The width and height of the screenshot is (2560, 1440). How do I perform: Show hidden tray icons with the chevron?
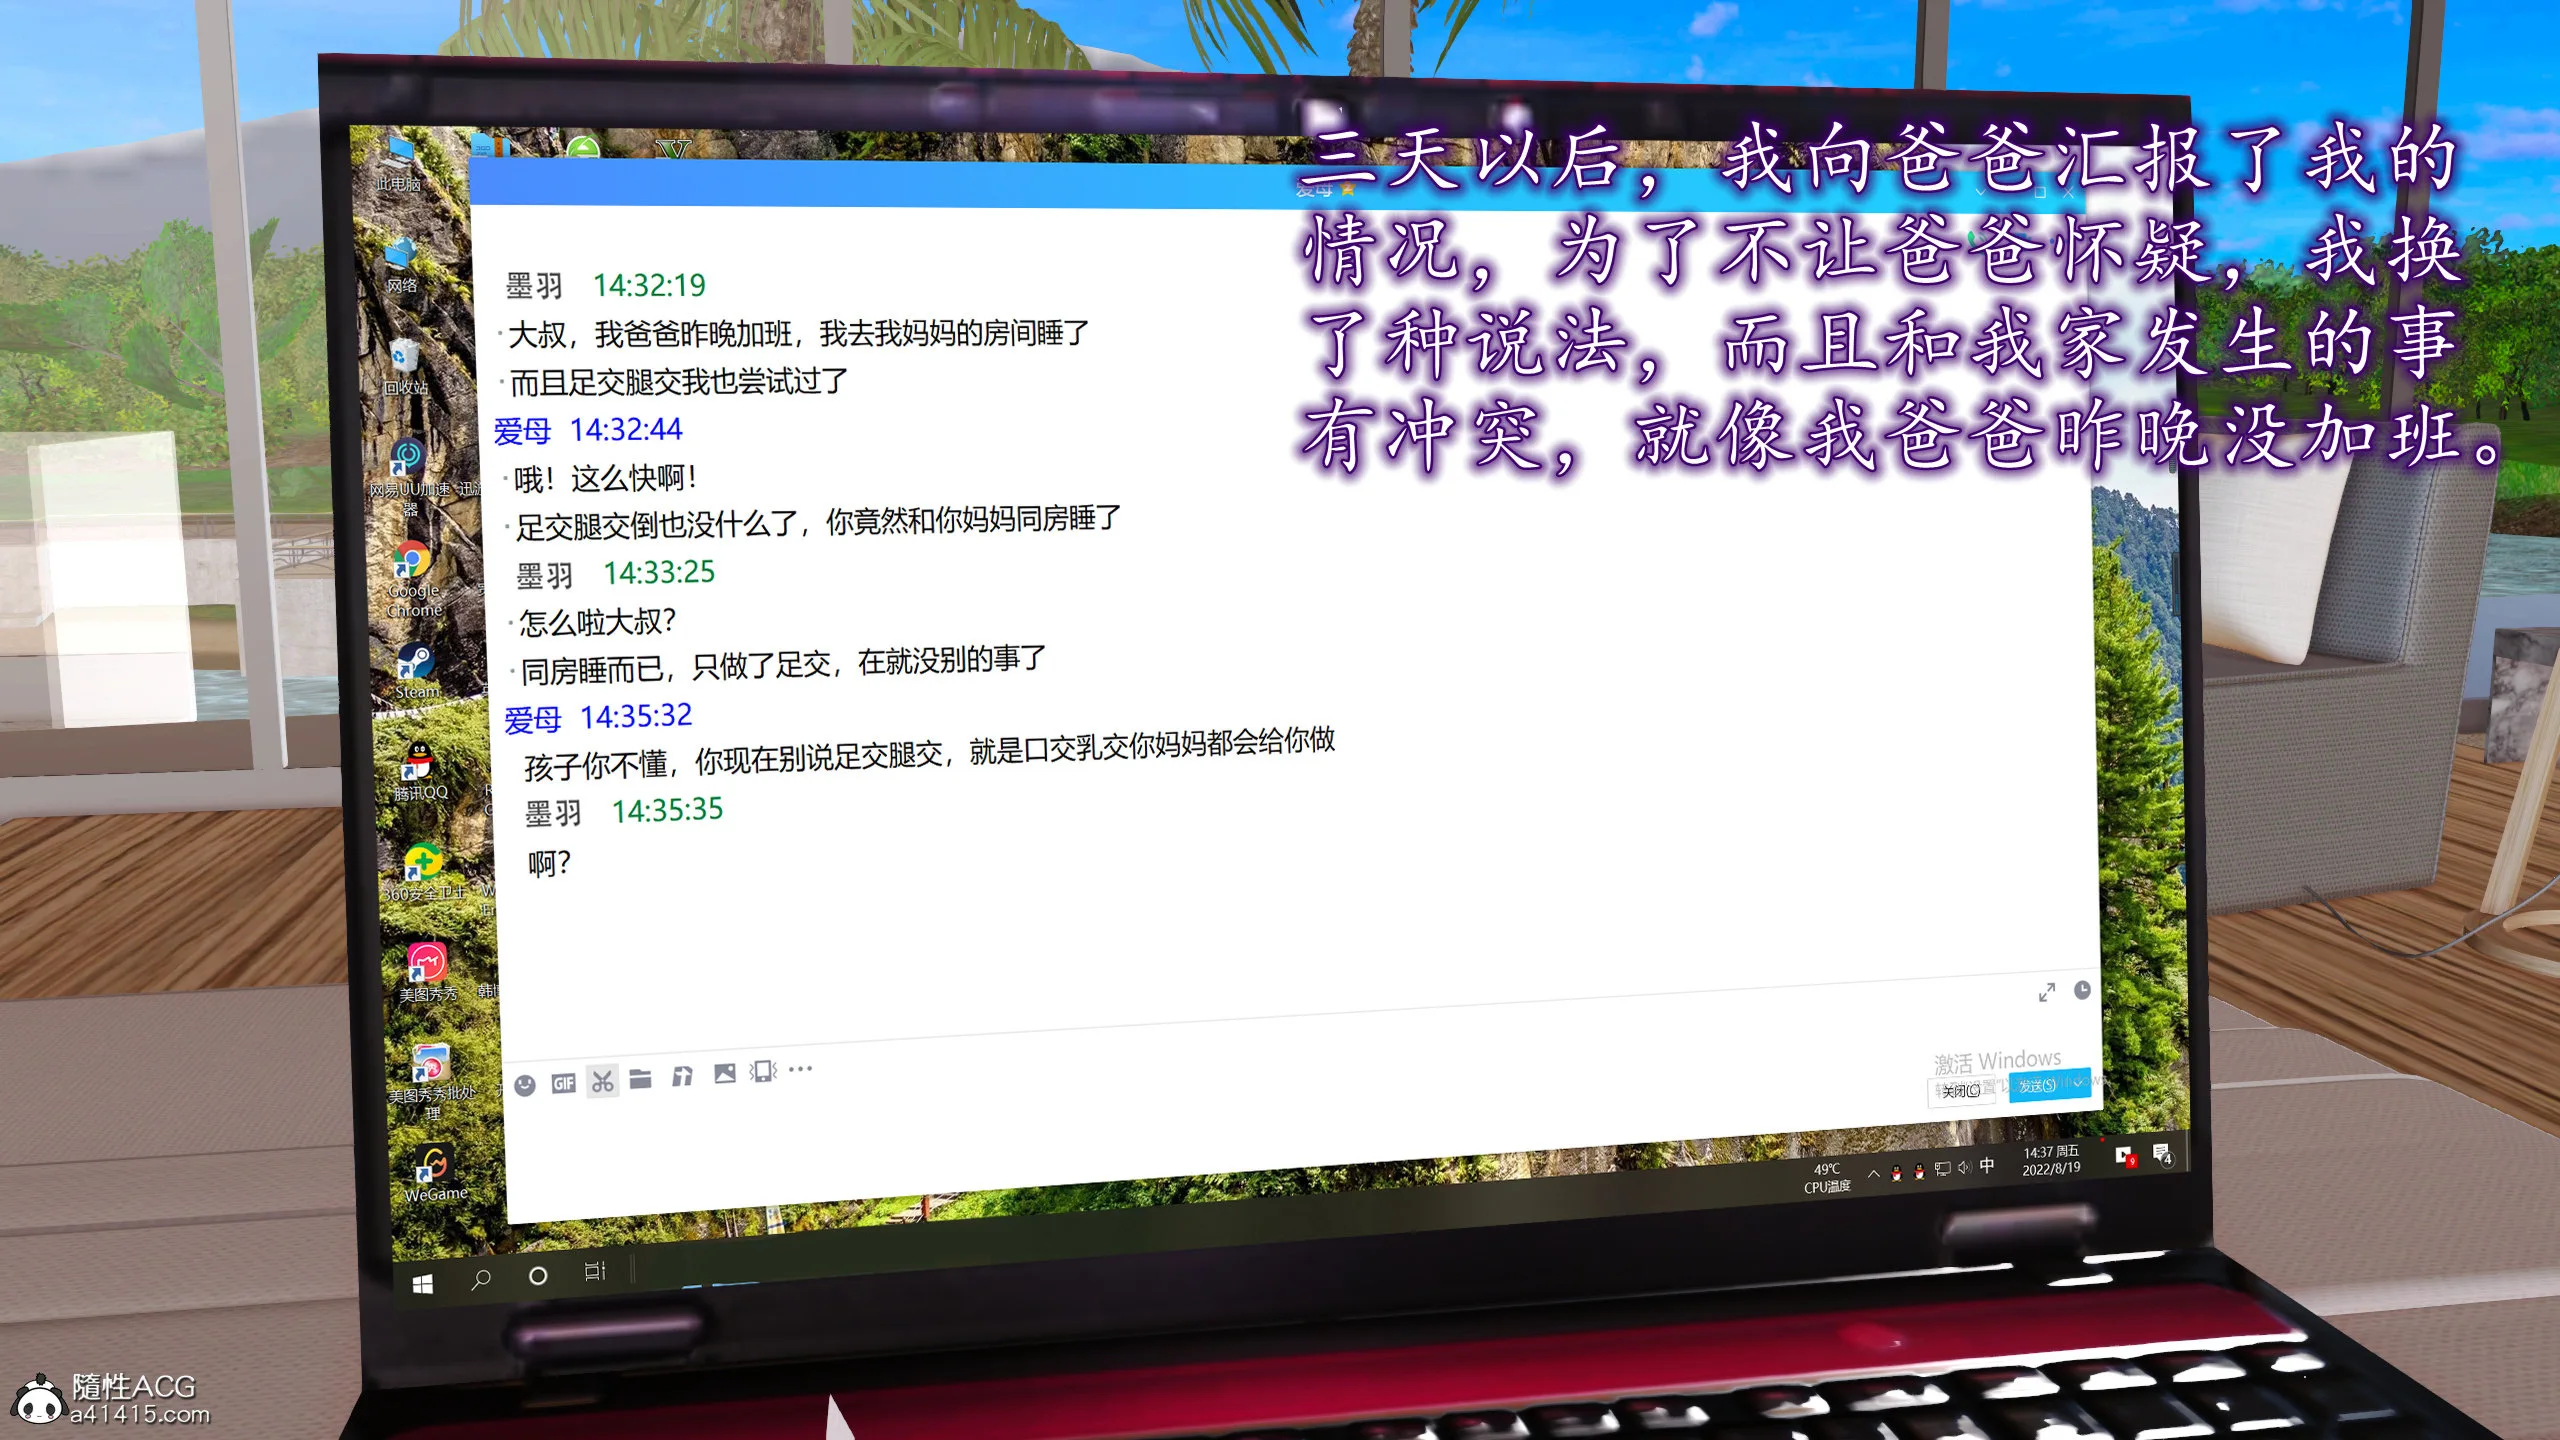pyautogui.click(x=1873, y=1174)
